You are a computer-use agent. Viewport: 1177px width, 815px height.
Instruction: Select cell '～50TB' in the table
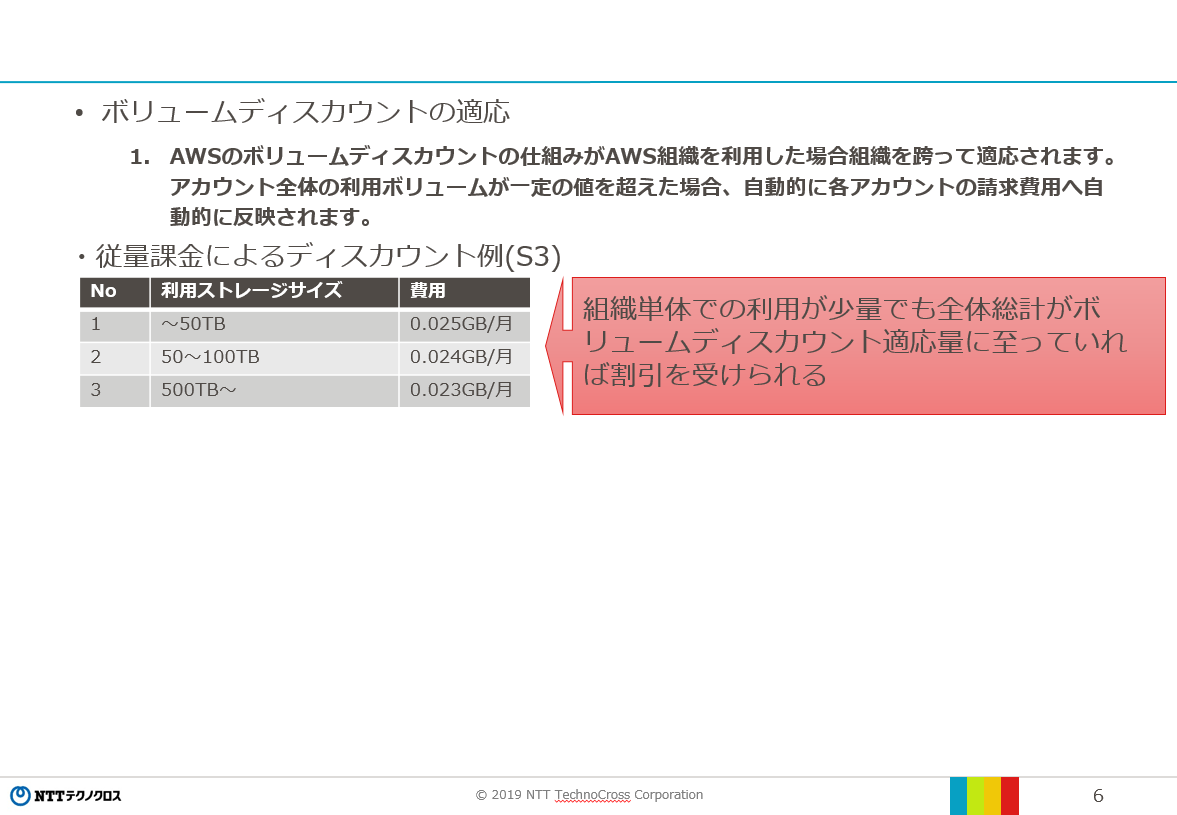tap(274, 325)
